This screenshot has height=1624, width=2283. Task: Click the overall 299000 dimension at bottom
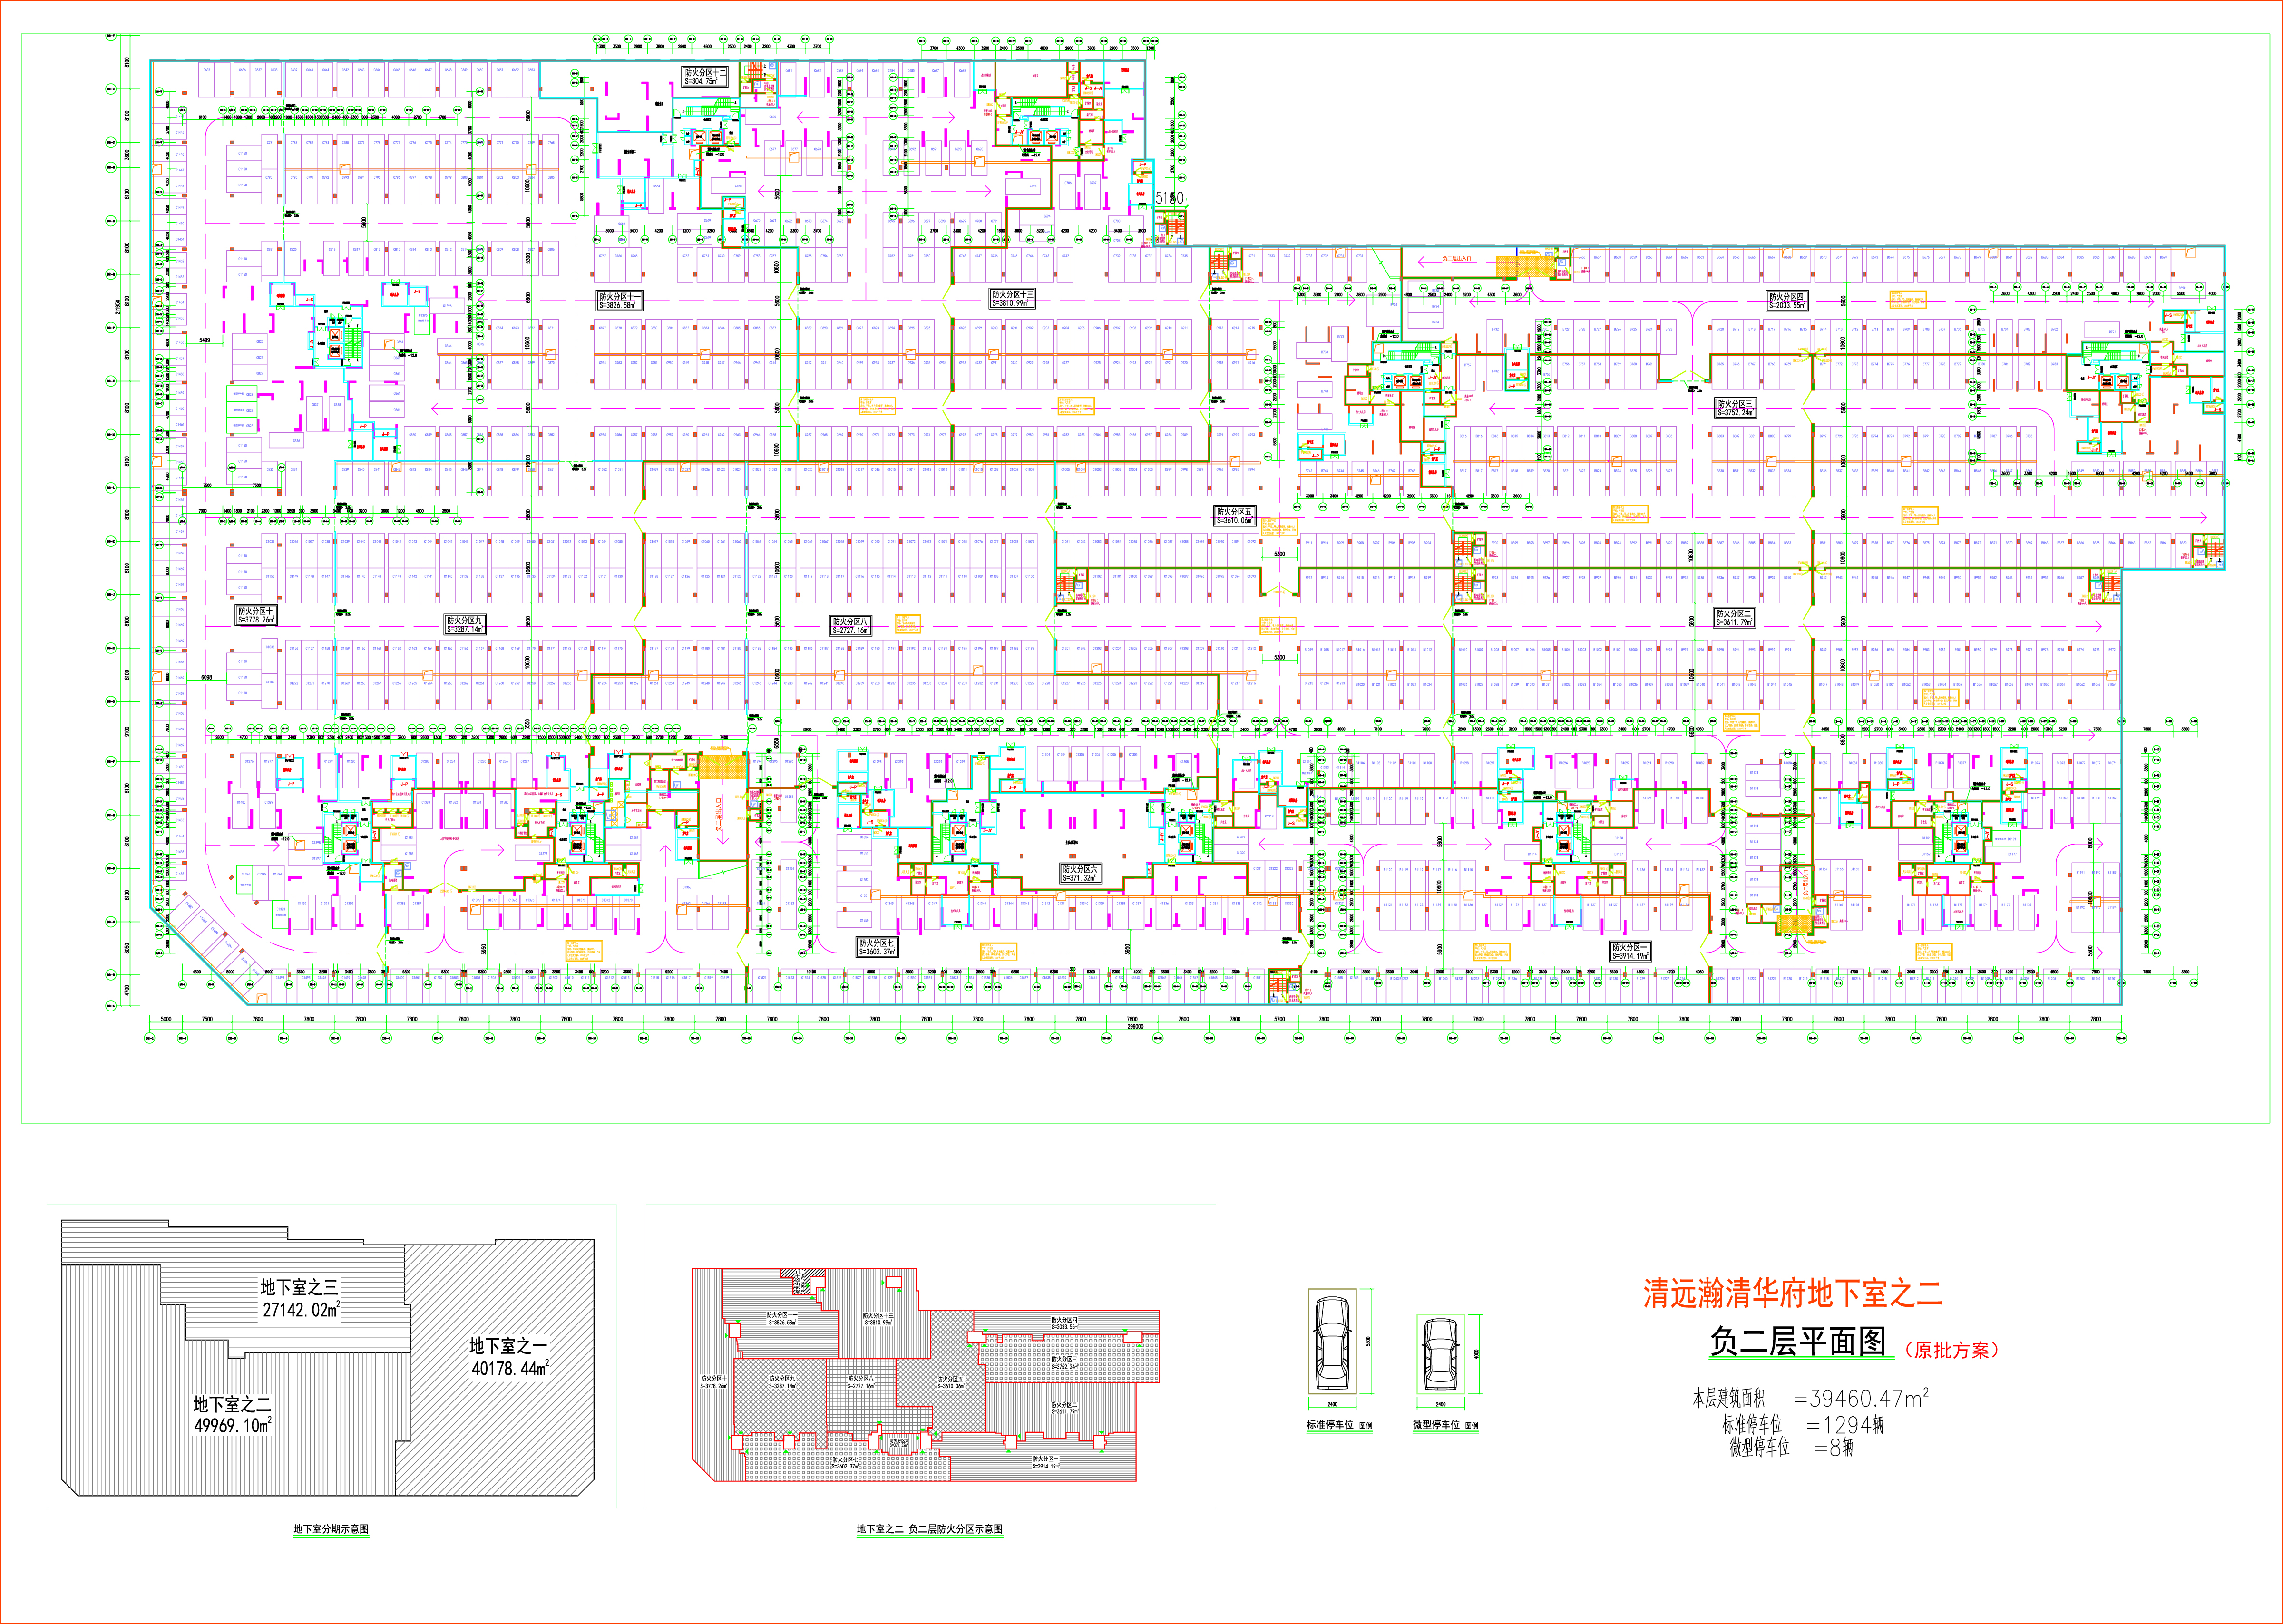tap(1135, 1026)
